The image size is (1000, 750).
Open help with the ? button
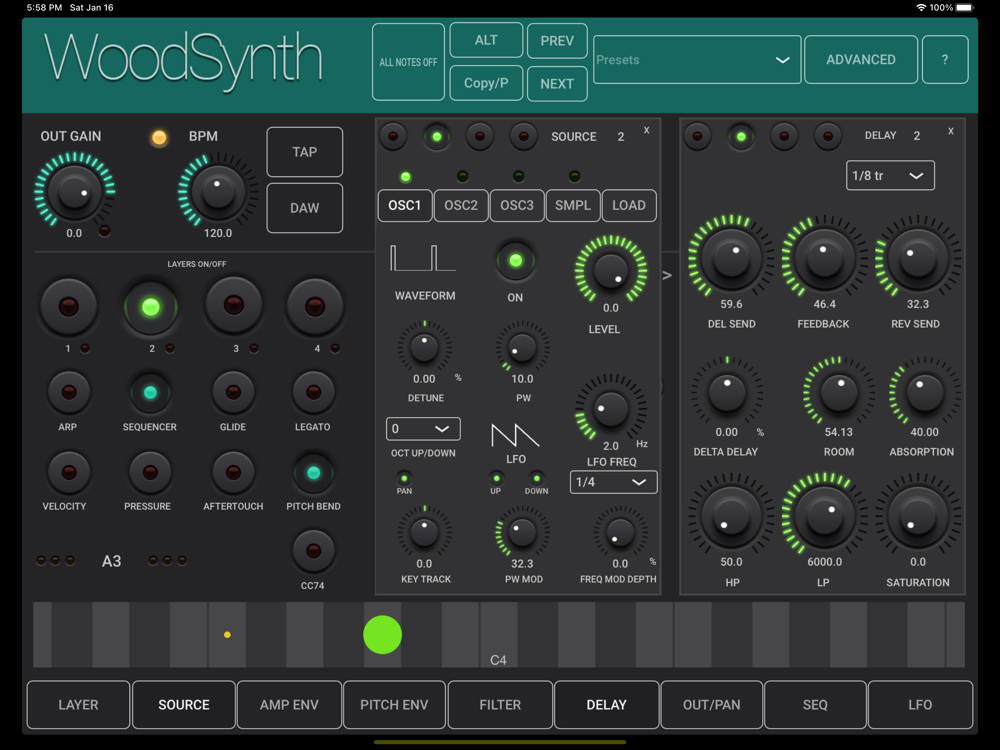[x=945, y=59]
